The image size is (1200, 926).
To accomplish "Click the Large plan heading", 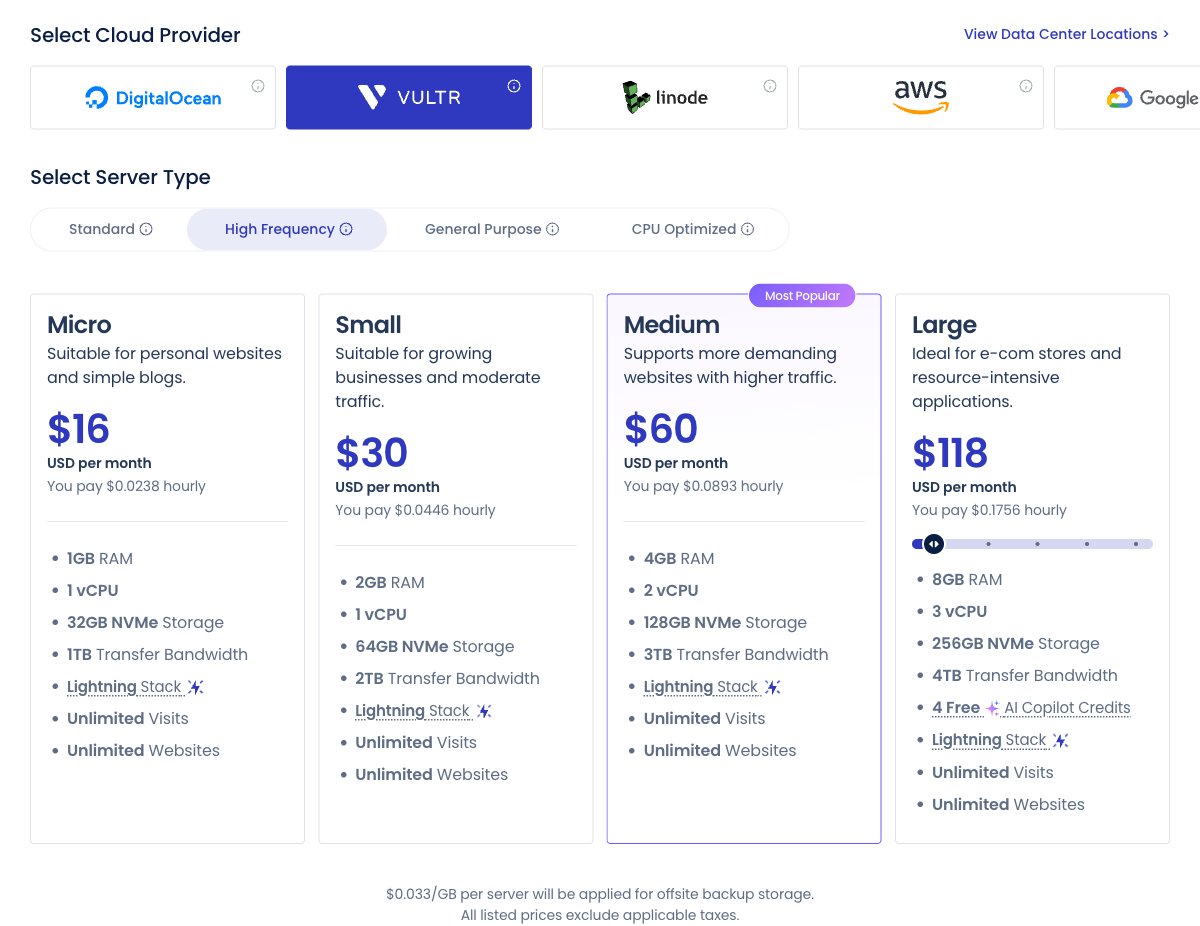I will click(944, 326).
